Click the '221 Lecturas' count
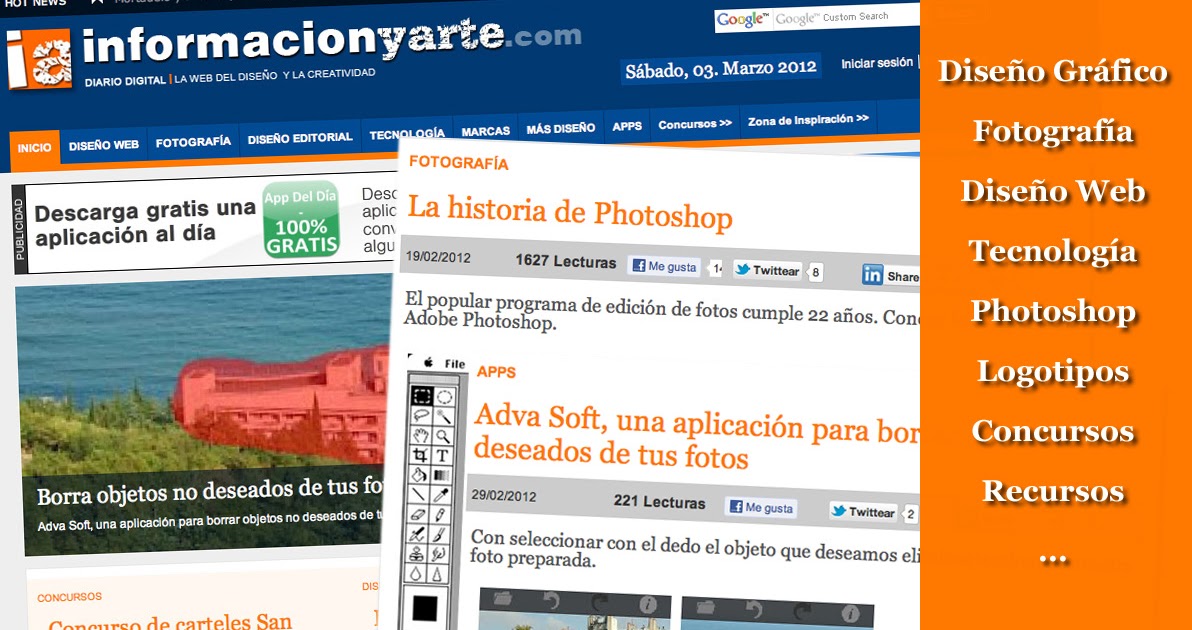The width and height of the screenshot is (1192, 630). (659, 502)
